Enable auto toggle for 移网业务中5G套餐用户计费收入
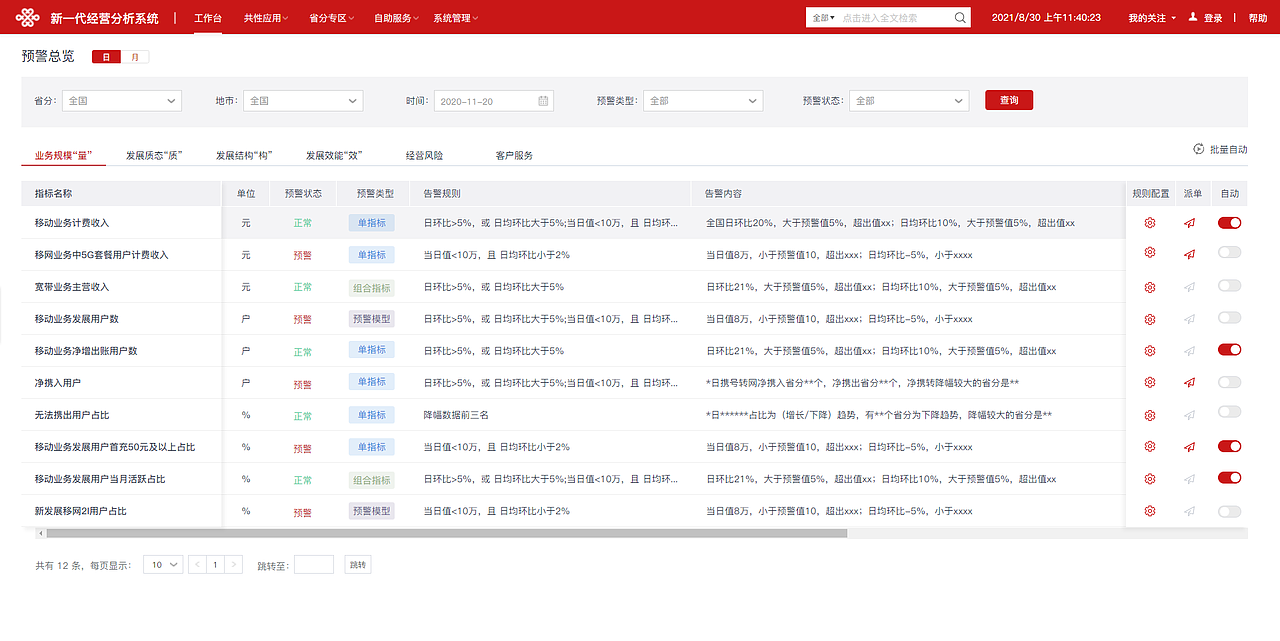This screenshot has height=641, width=1280. click(x=1229, y=253)
